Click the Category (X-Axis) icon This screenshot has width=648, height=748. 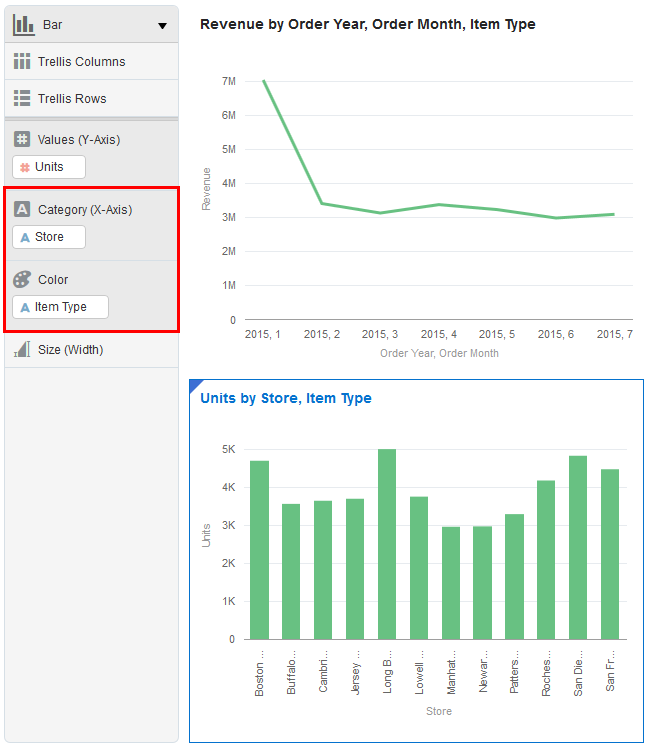[x=22, y=209]
